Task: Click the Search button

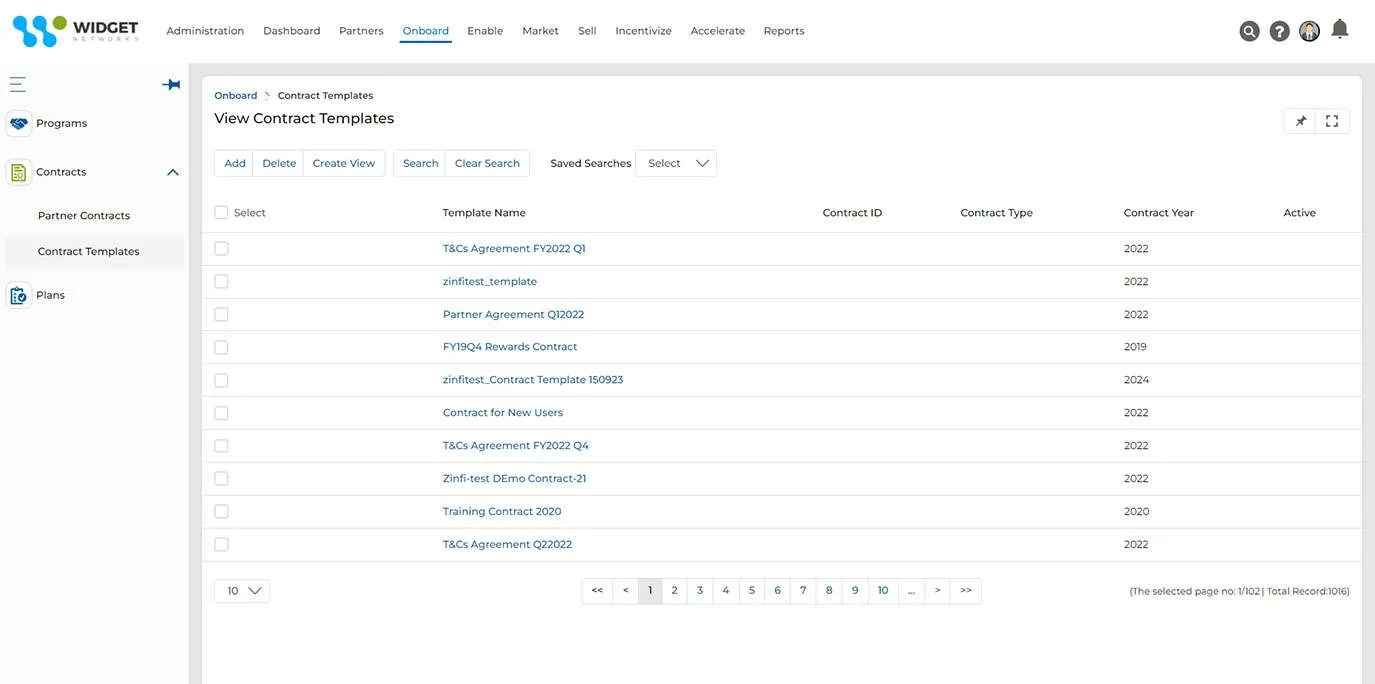Action: pyautogui.click(x=420, y=163)
